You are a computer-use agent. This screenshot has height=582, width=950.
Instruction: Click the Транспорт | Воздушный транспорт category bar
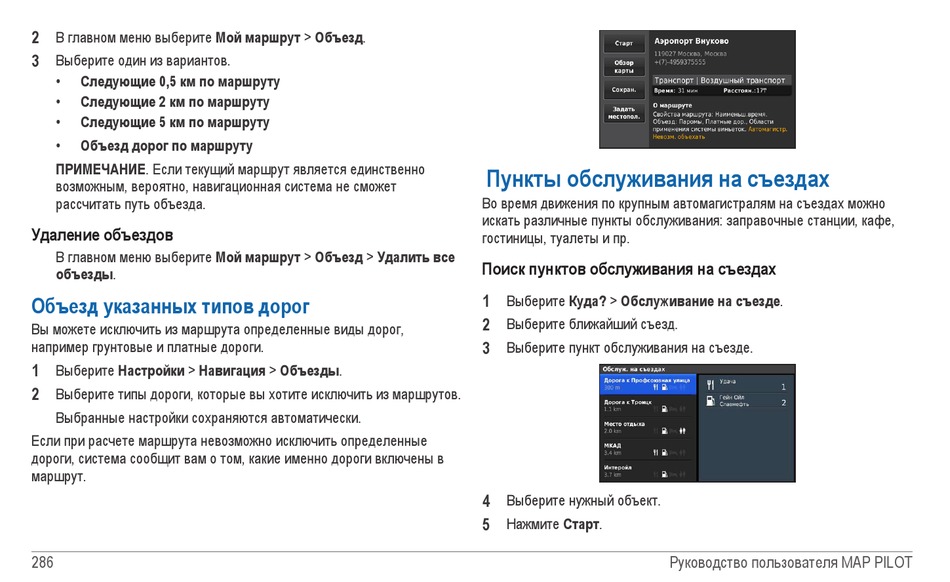coord(721,80)
